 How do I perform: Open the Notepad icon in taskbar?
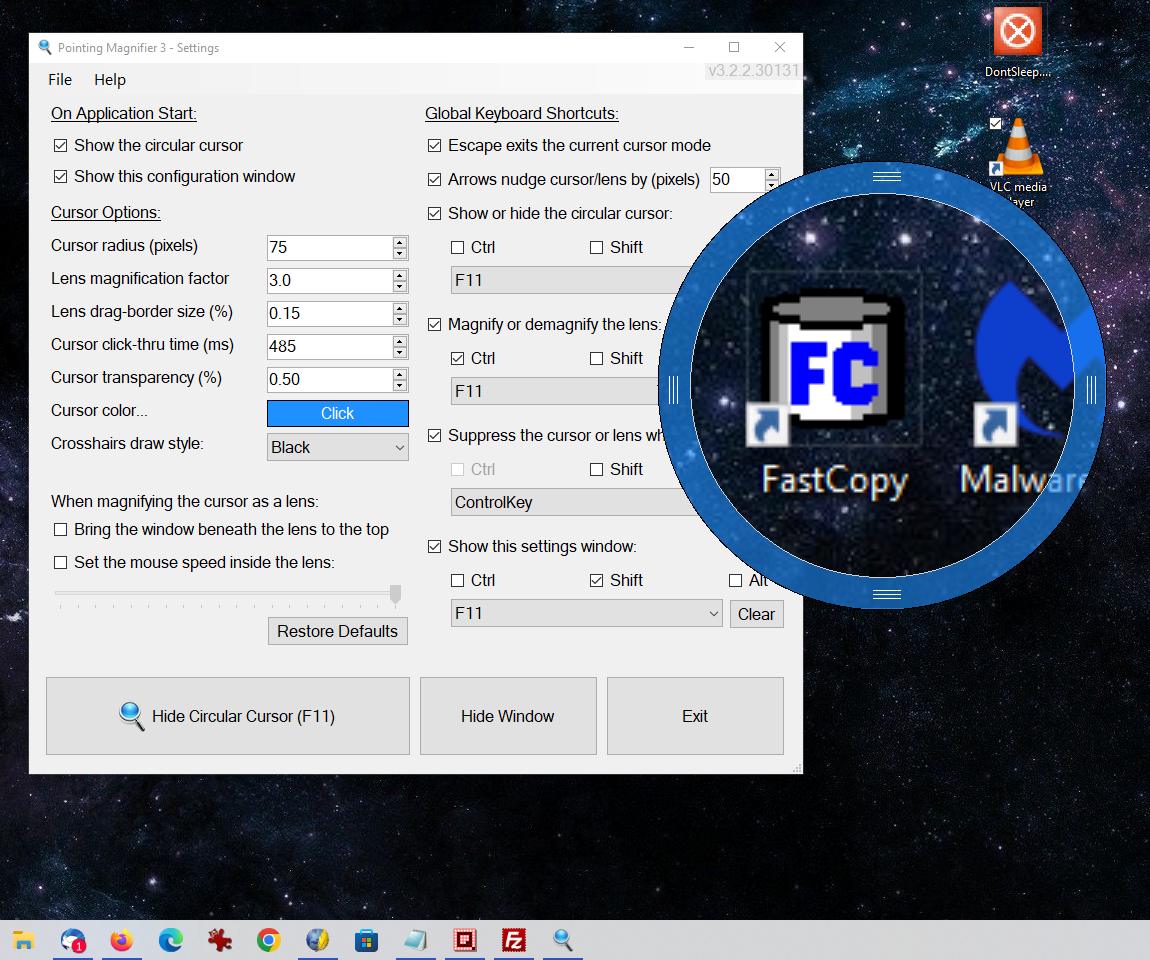click(416, 939)
